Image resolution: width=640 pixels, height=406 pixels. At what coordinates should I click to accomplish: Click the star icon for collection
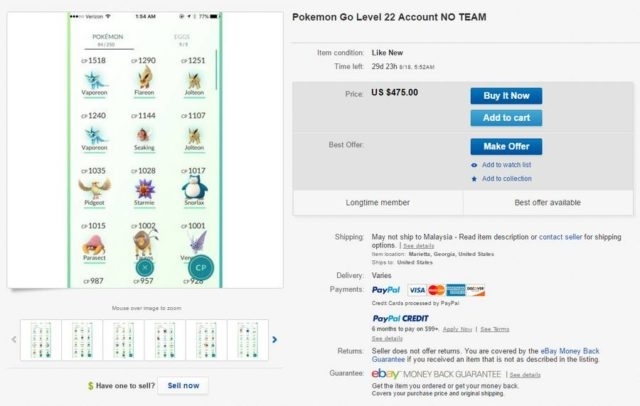click(474, 179)
